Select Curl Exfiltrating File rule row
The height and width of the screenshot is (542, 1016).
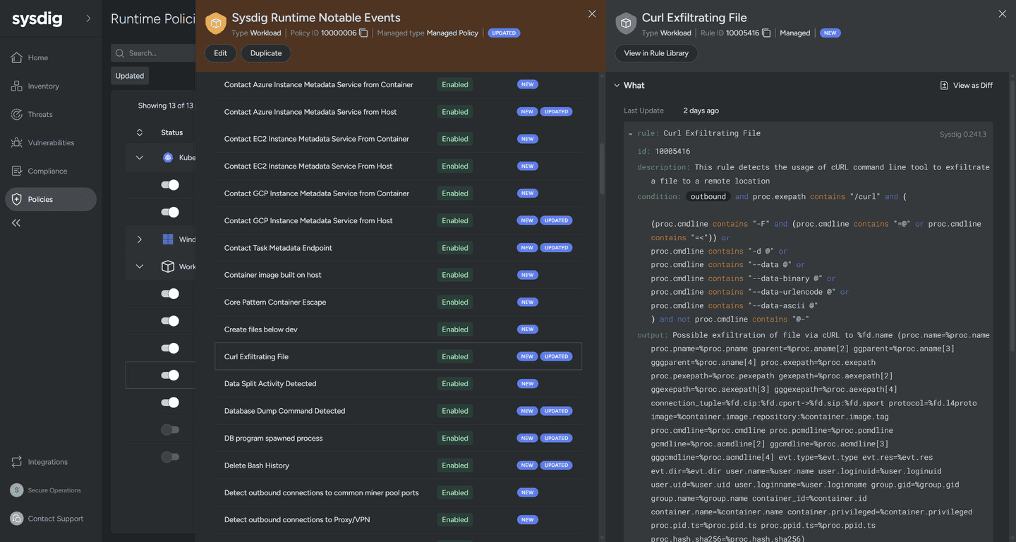click(x=398, y=357)
